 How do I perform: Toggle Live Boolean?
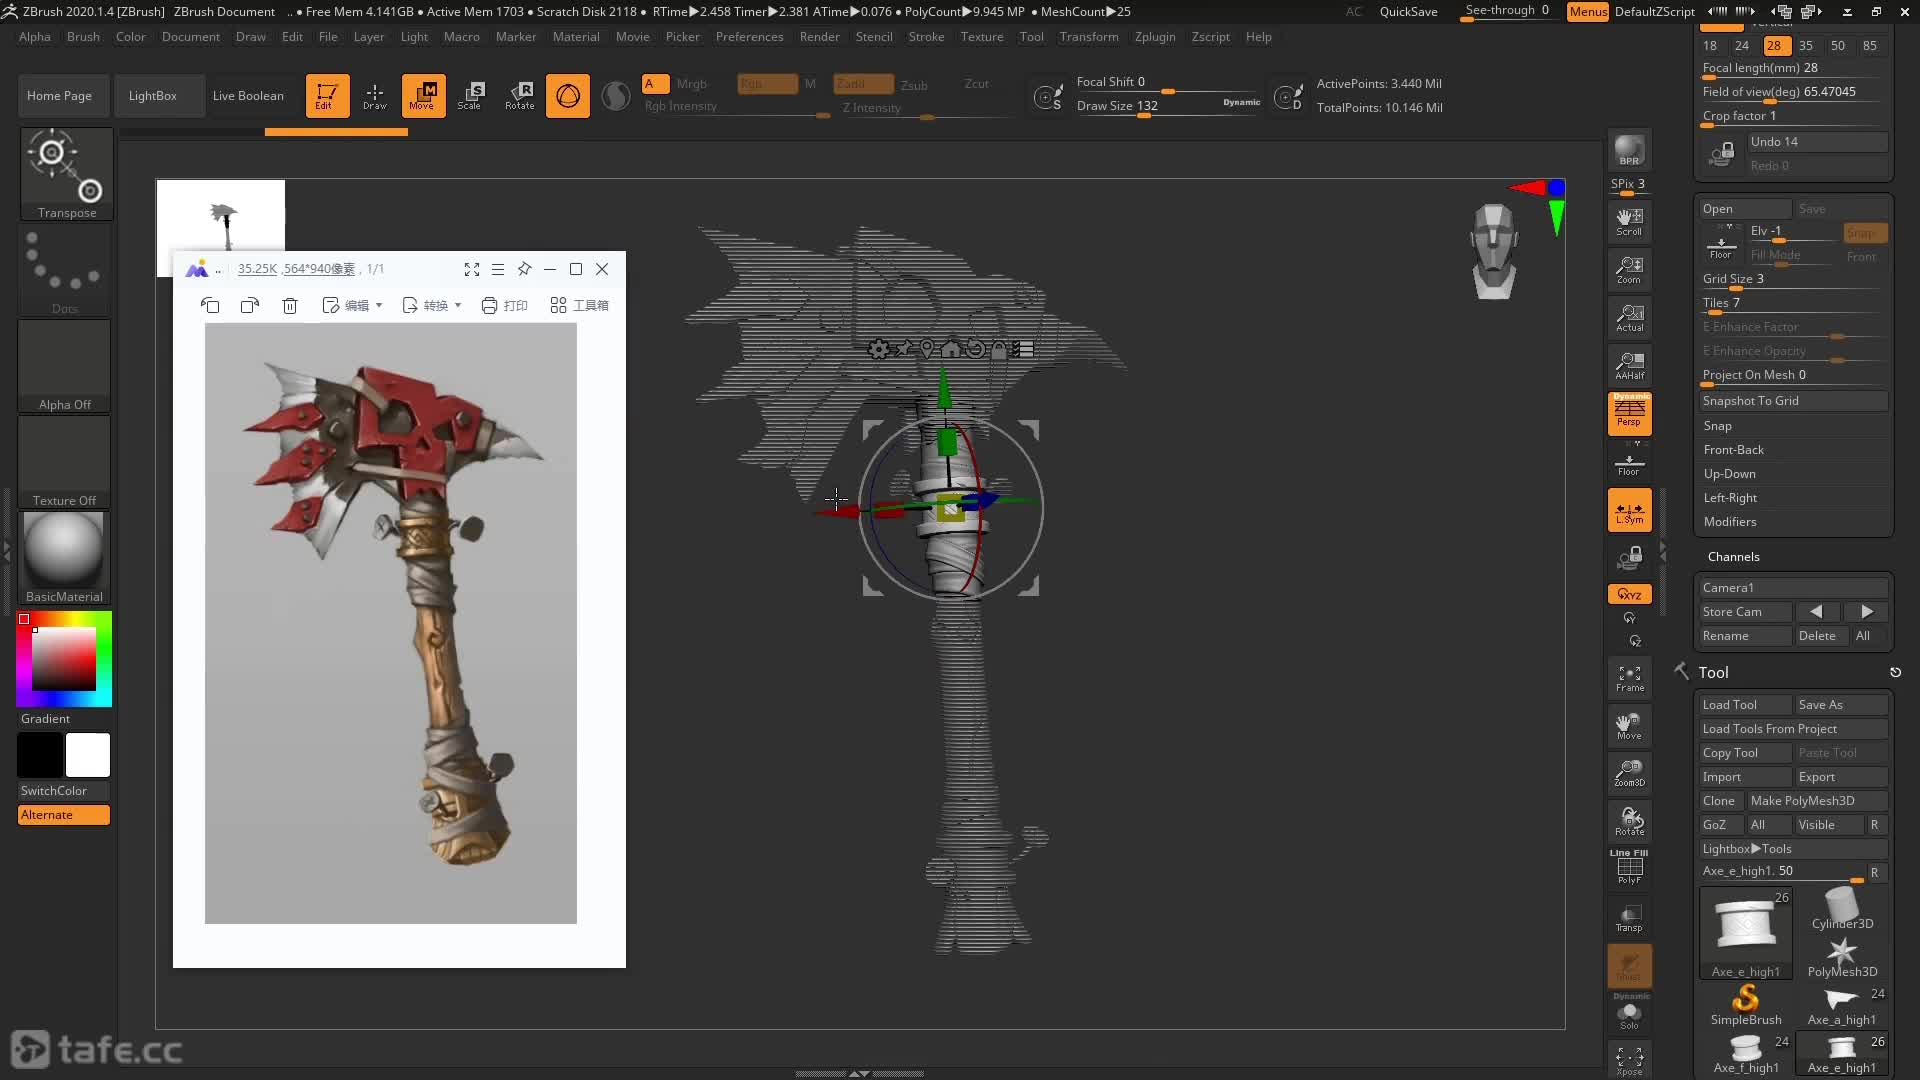248,96
